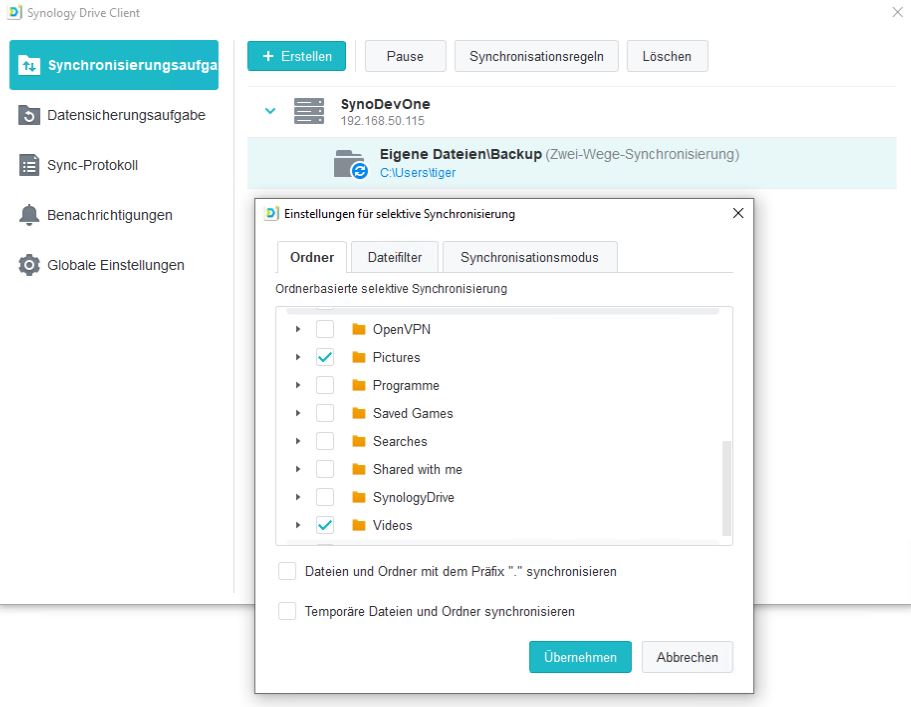Open Globale Einstellungen via the gear icon
The height and width of the screenshot is (707, 911).
coord(29,265)
